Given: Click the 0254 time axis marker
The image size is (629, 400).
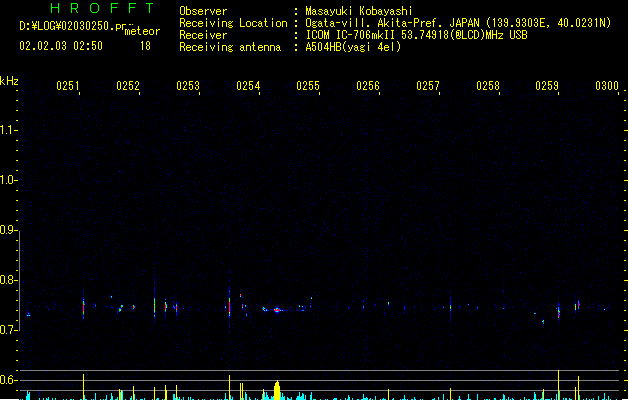Looking at the screenshot, I should tap(248, 86).
